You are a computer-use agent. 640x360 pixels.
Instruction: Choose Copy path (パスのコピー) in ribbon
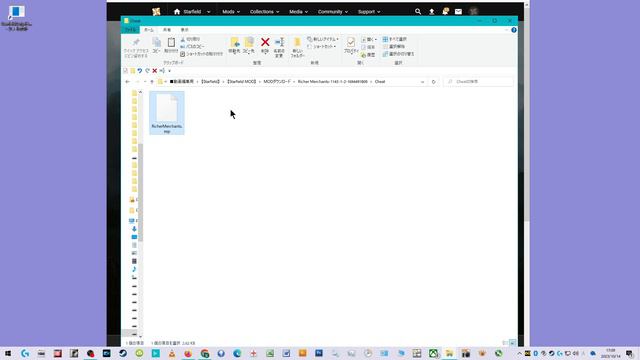click(192, 47)
